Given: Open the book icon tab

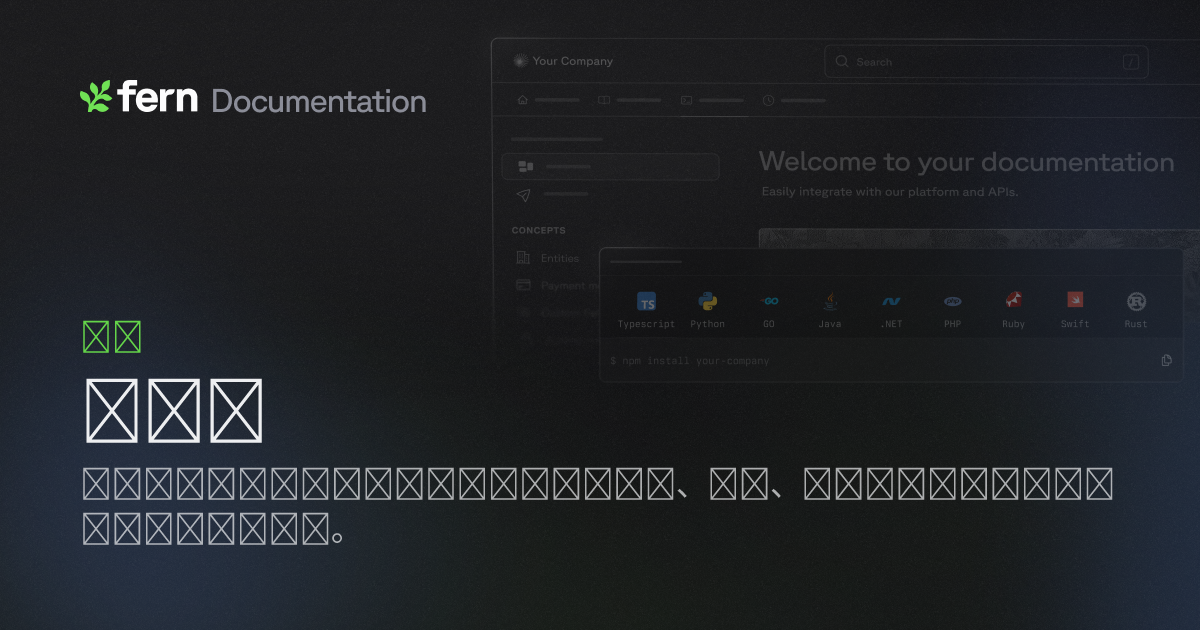Looking at the screenshot, I should point(604,100).
